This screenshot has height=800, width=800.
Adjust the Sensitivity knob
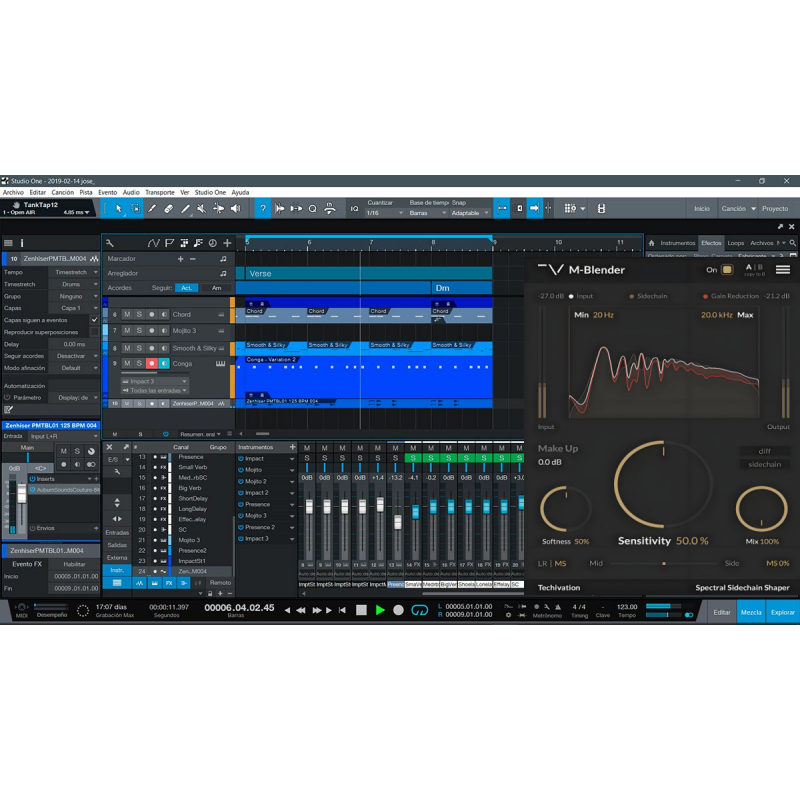click(x=663, y=484)
